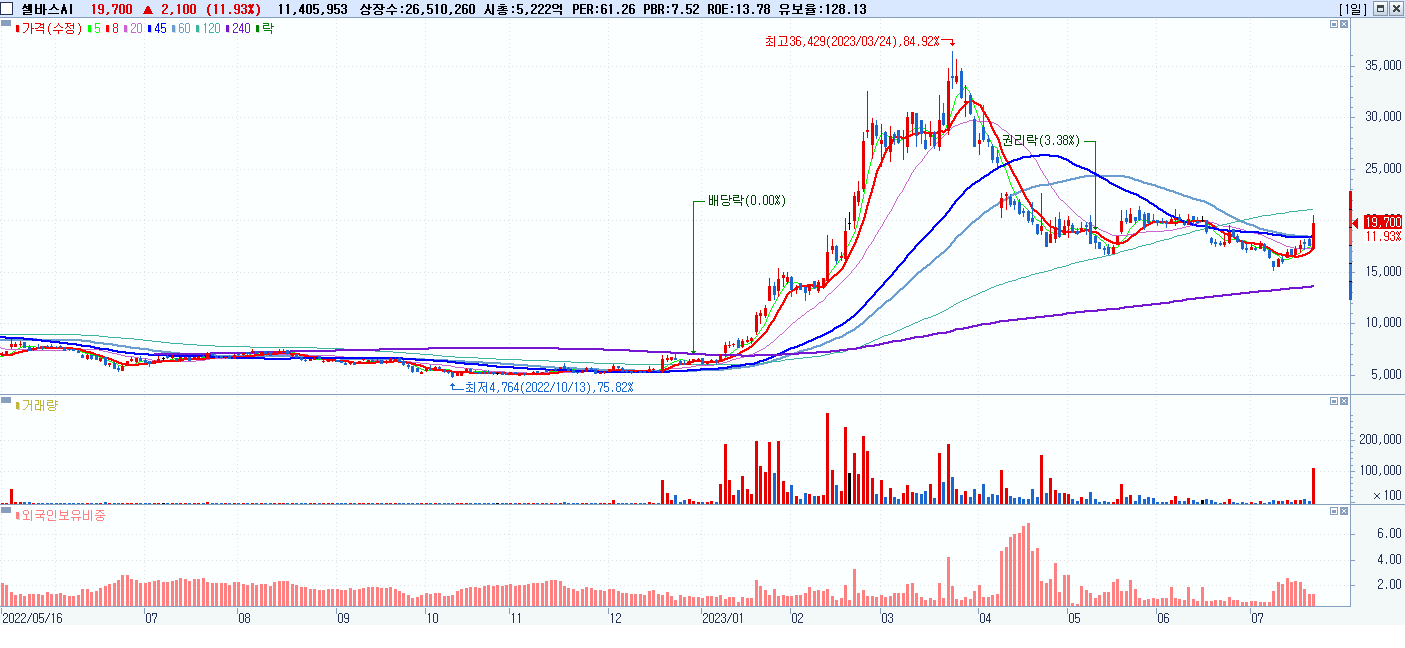The width and height of the screenshot is (1405, 648).
Task: Click the current price tag 19,700 on axis
Action: (1382, 222)
